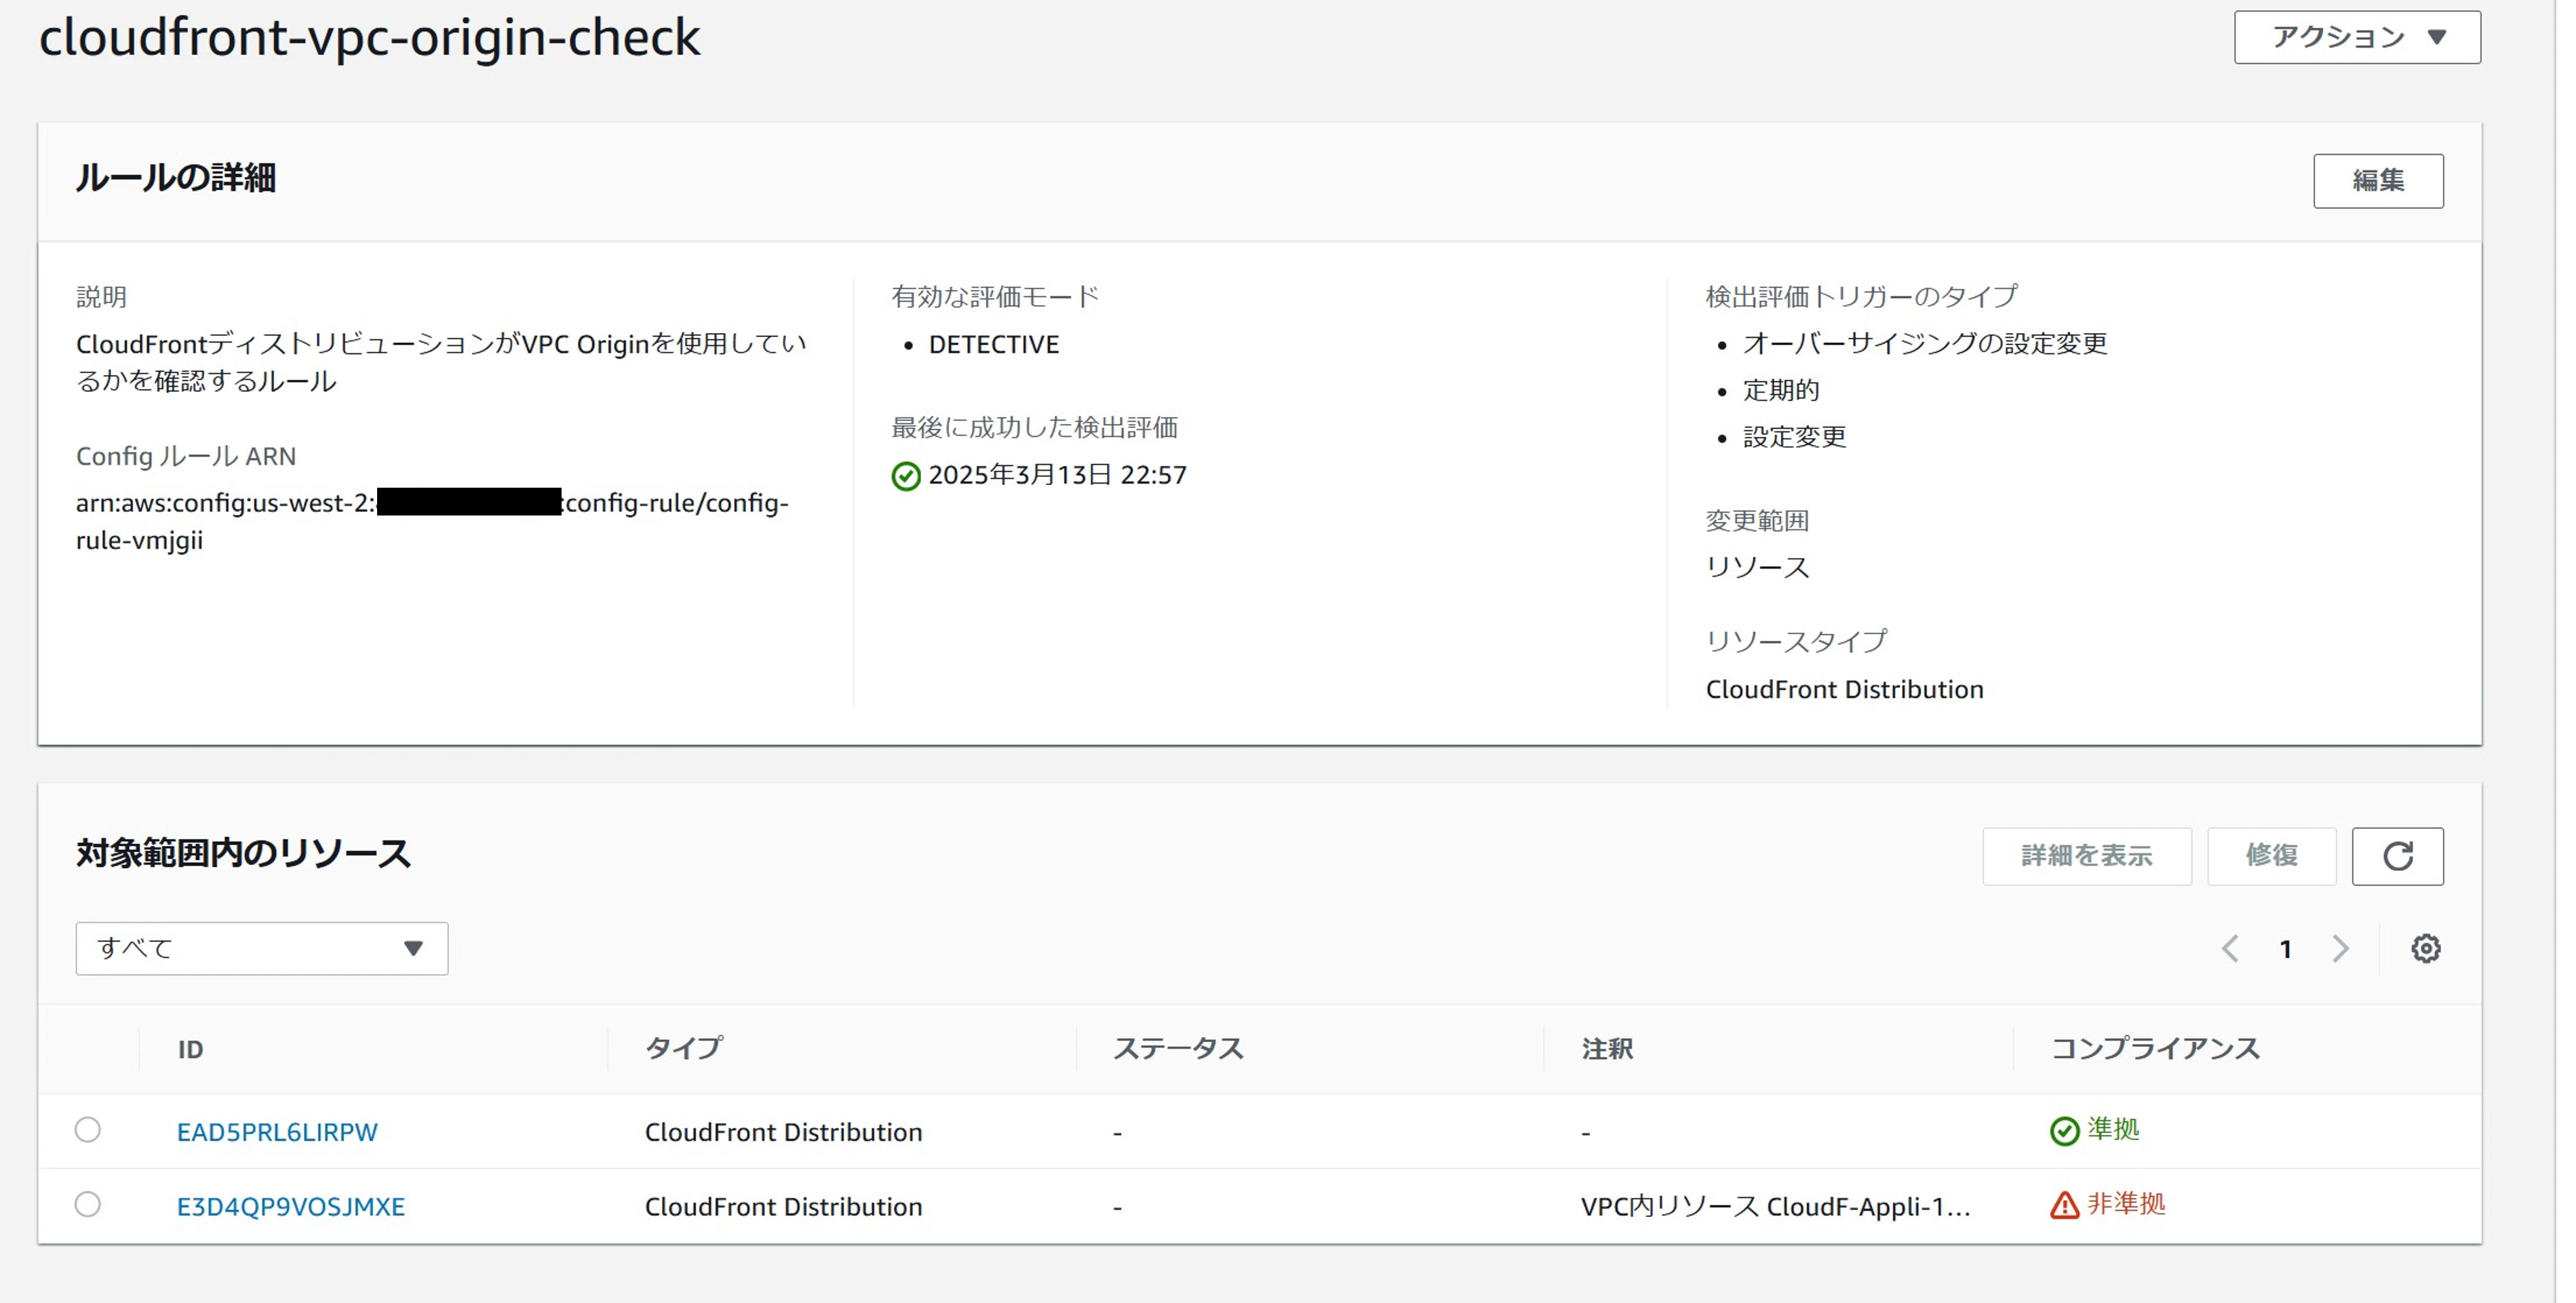This screenshot has width=2576, height=1303.
Task: Go to previous page of resources
Action: click(x=2230, y=949)
